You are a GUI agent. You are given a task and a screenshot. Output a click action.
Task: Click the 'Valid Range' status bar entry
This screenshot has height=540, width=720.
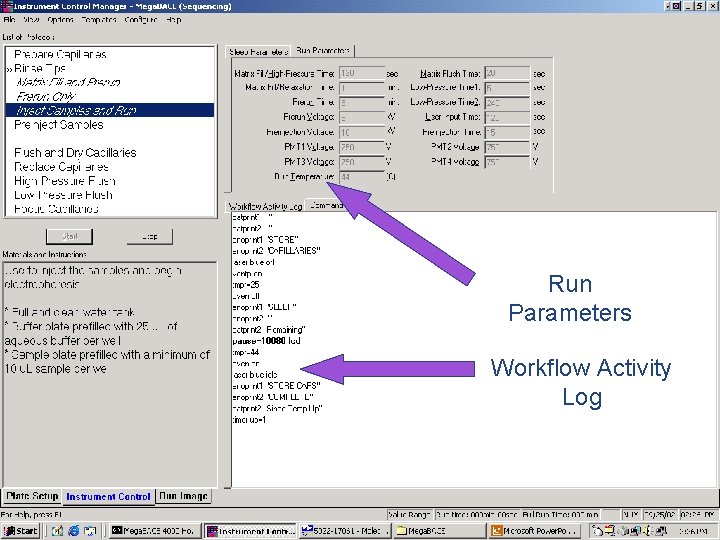pos(409,515)
